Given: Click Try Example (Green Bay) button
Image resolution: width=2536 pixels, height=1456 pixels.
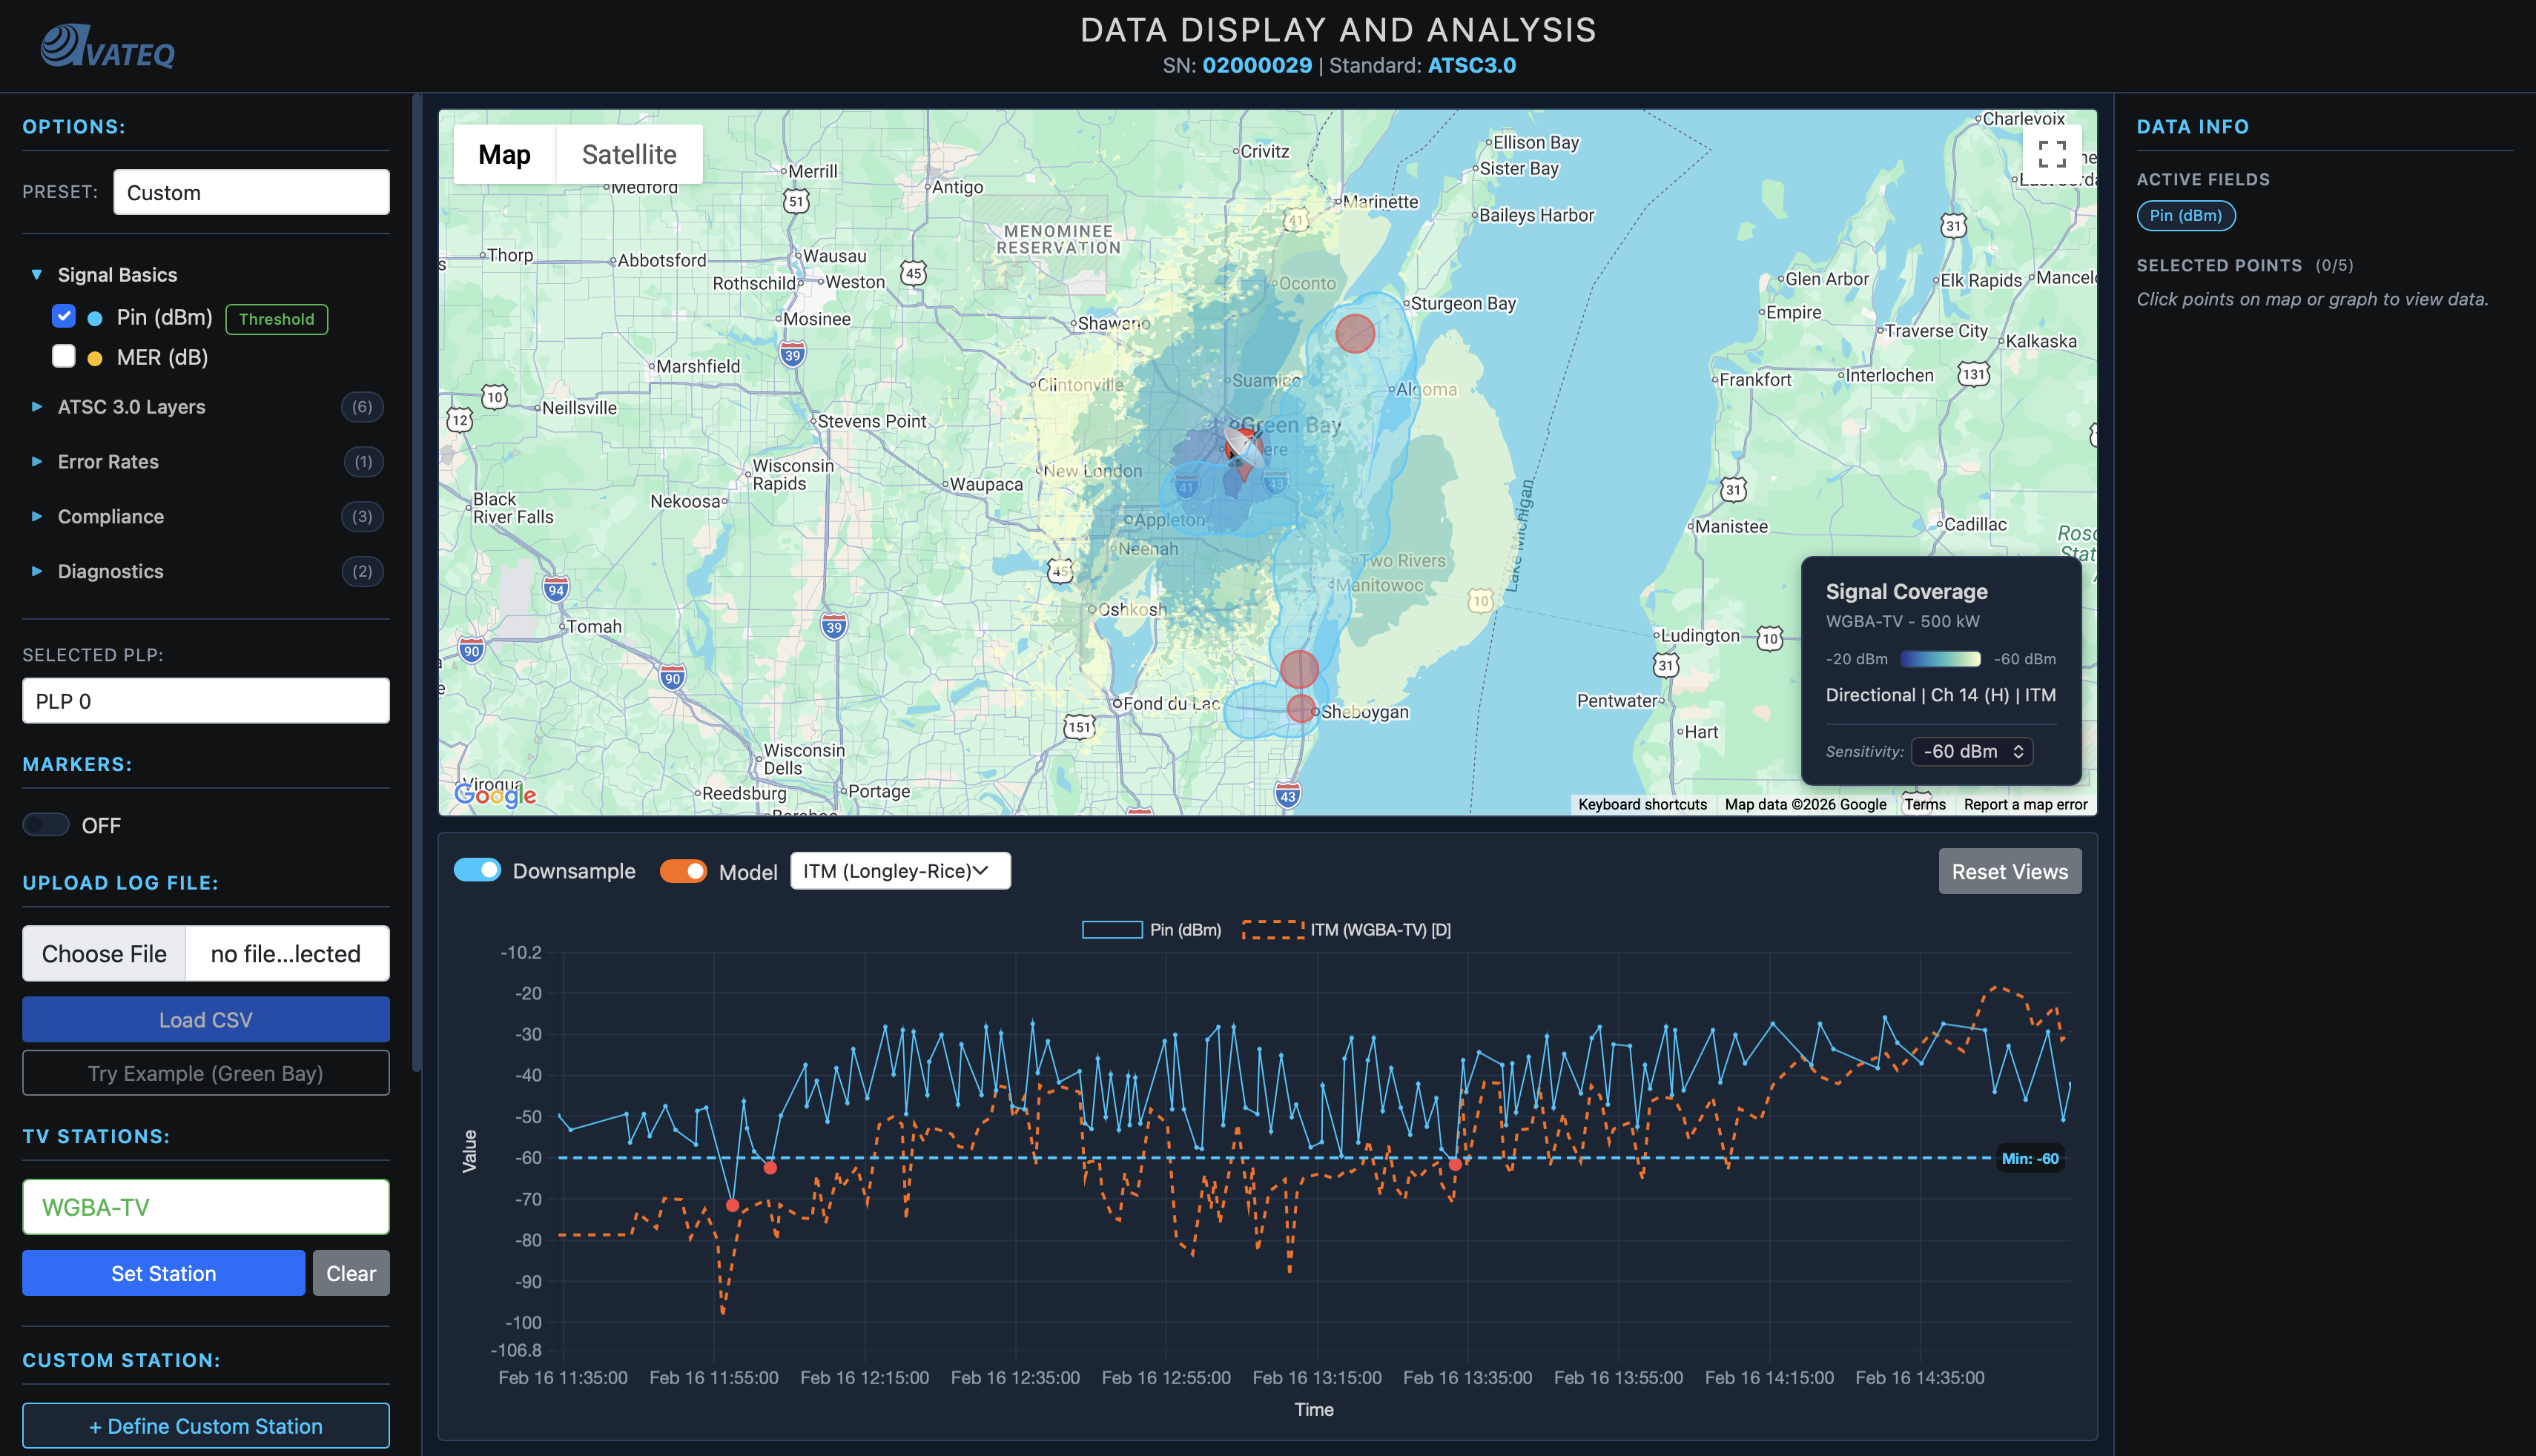Looking at the screenshot, I should [x=205, y=1073].
